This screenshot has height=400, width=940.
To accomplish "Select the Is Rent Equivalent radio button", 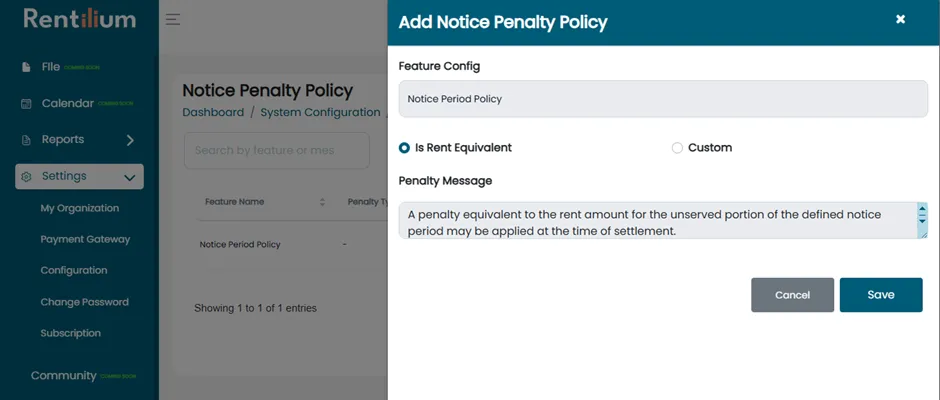I will 404,148.
